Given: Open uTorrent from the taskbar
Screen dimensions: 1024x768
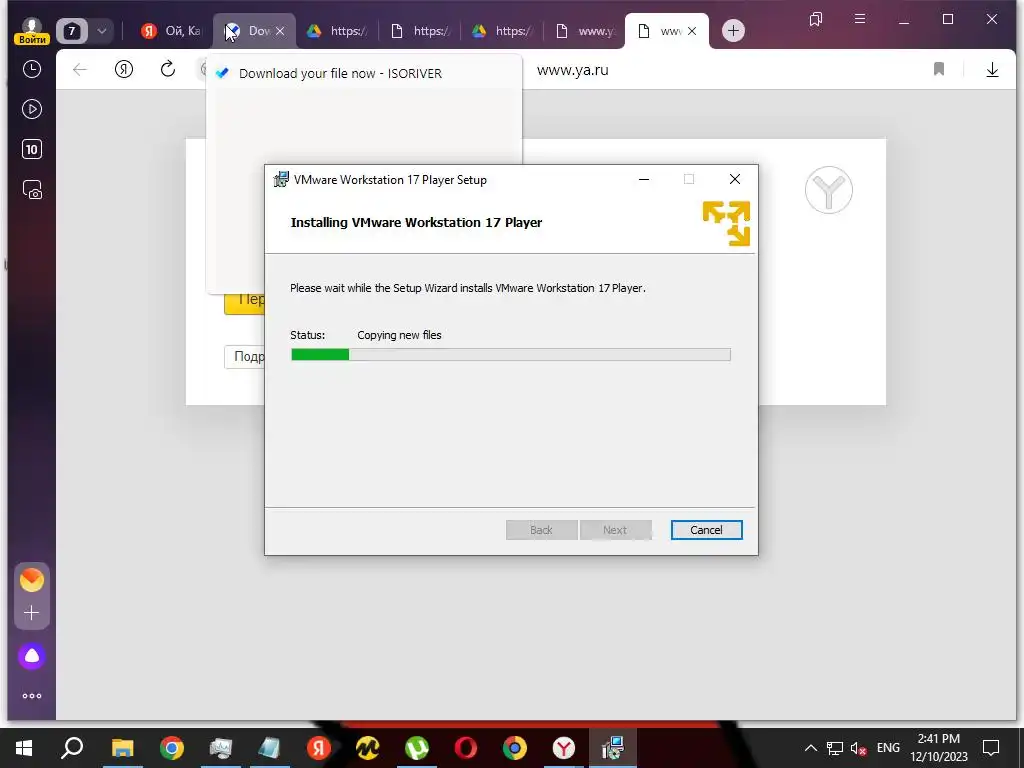Looking at the screenshot, I should 417,748.
